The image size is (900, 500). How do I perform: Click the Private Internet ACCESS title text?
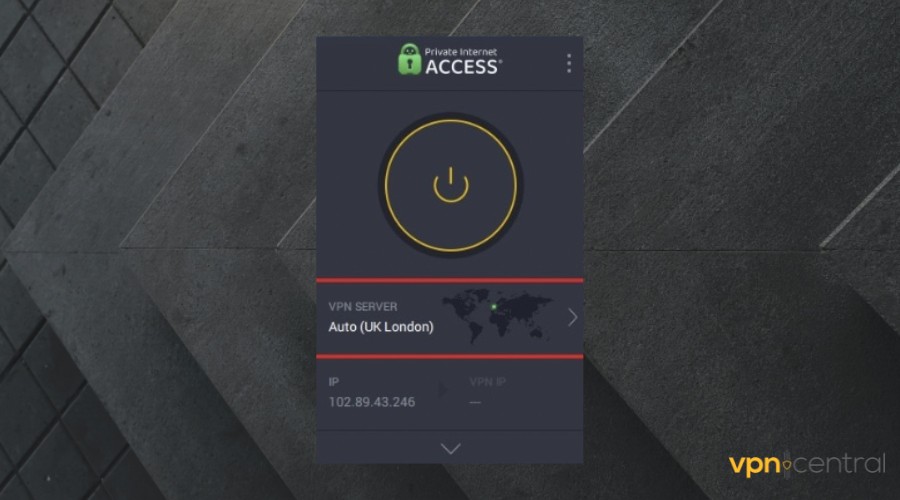(x=463, y=61)
